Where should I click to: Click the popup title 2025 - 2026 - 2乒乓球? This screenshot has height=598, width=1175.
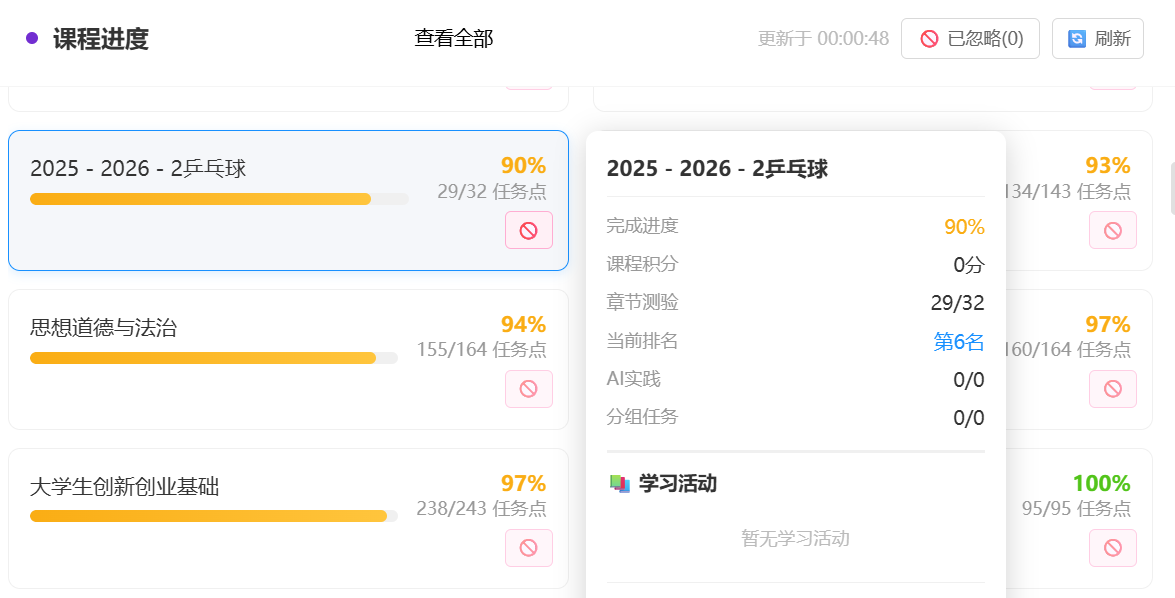tap(717, 168)
